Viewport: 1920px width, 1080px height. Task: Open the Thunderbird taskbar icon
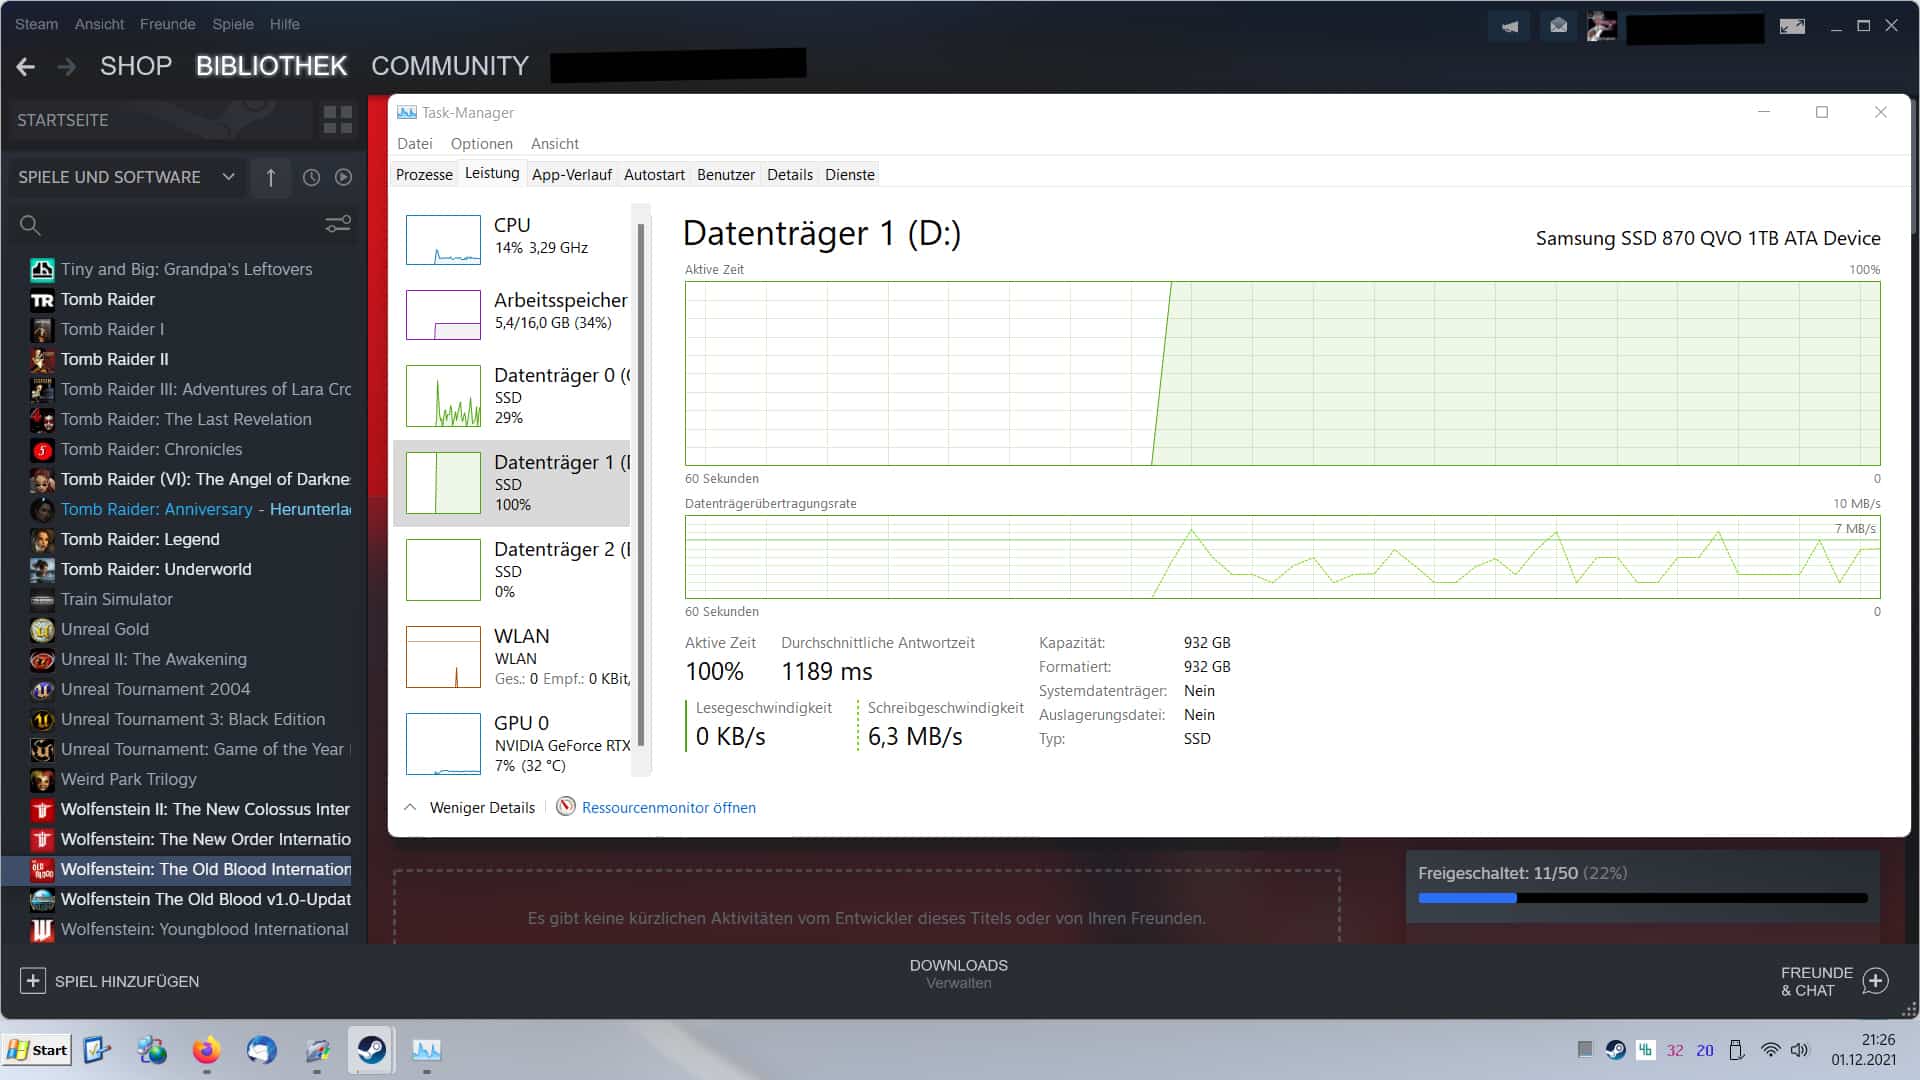(x=261, y=1050)
